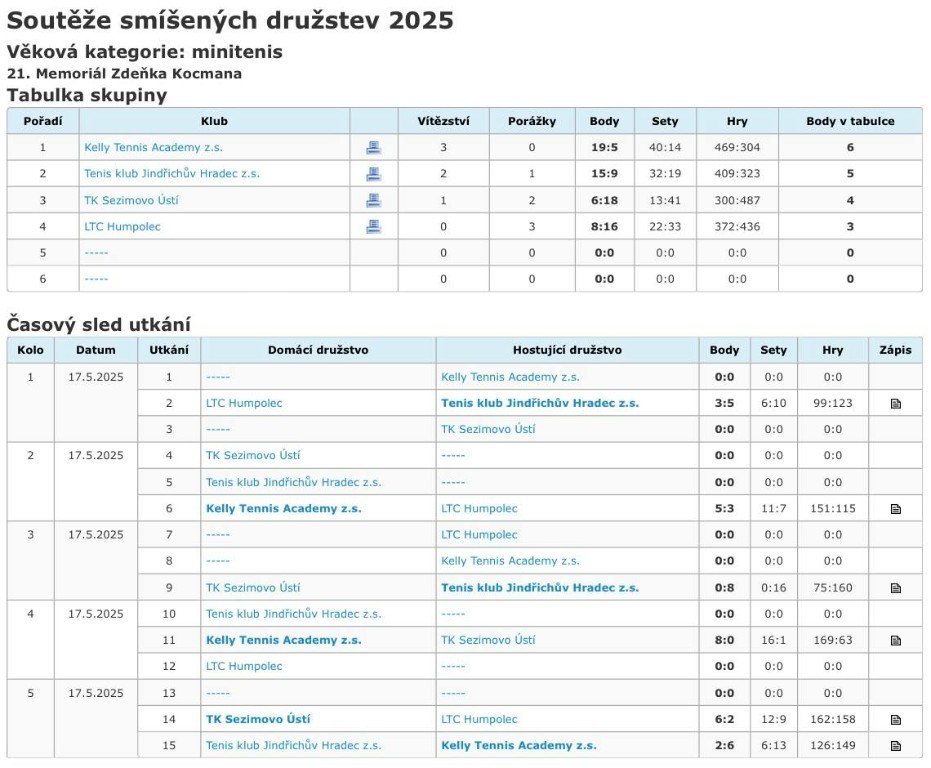The width and height of the screenshot is (931, 768).
Task: Click the Body v tabulce column header
Action: (x=850, y=121)
